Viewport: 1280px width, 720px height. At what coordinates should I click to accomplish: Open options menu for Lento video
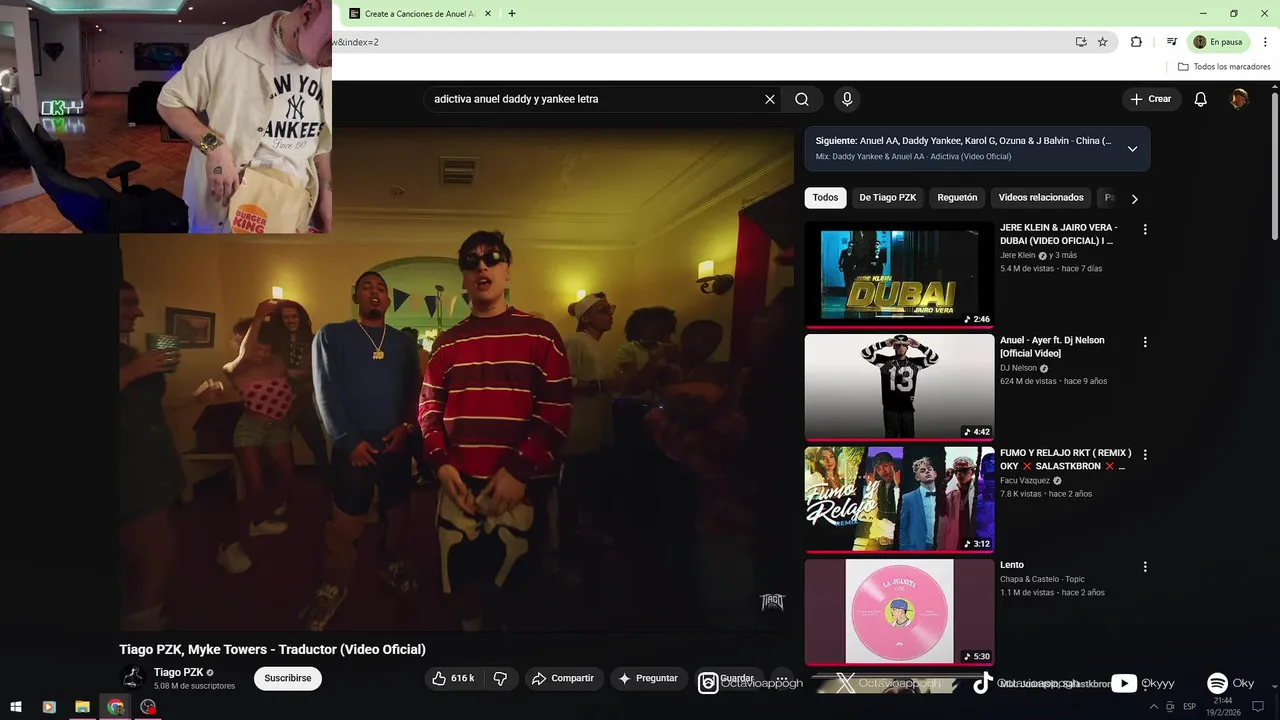[x=1145, y=567]
